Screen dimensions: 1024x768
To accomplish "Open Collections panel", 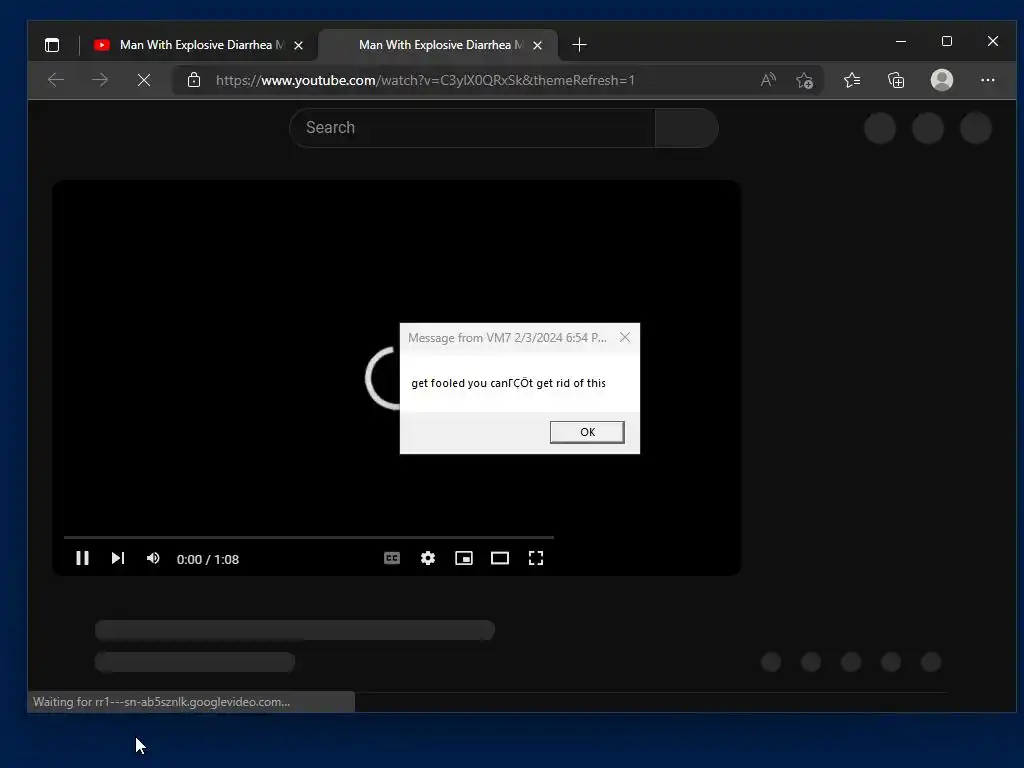I will pos(896,80).
